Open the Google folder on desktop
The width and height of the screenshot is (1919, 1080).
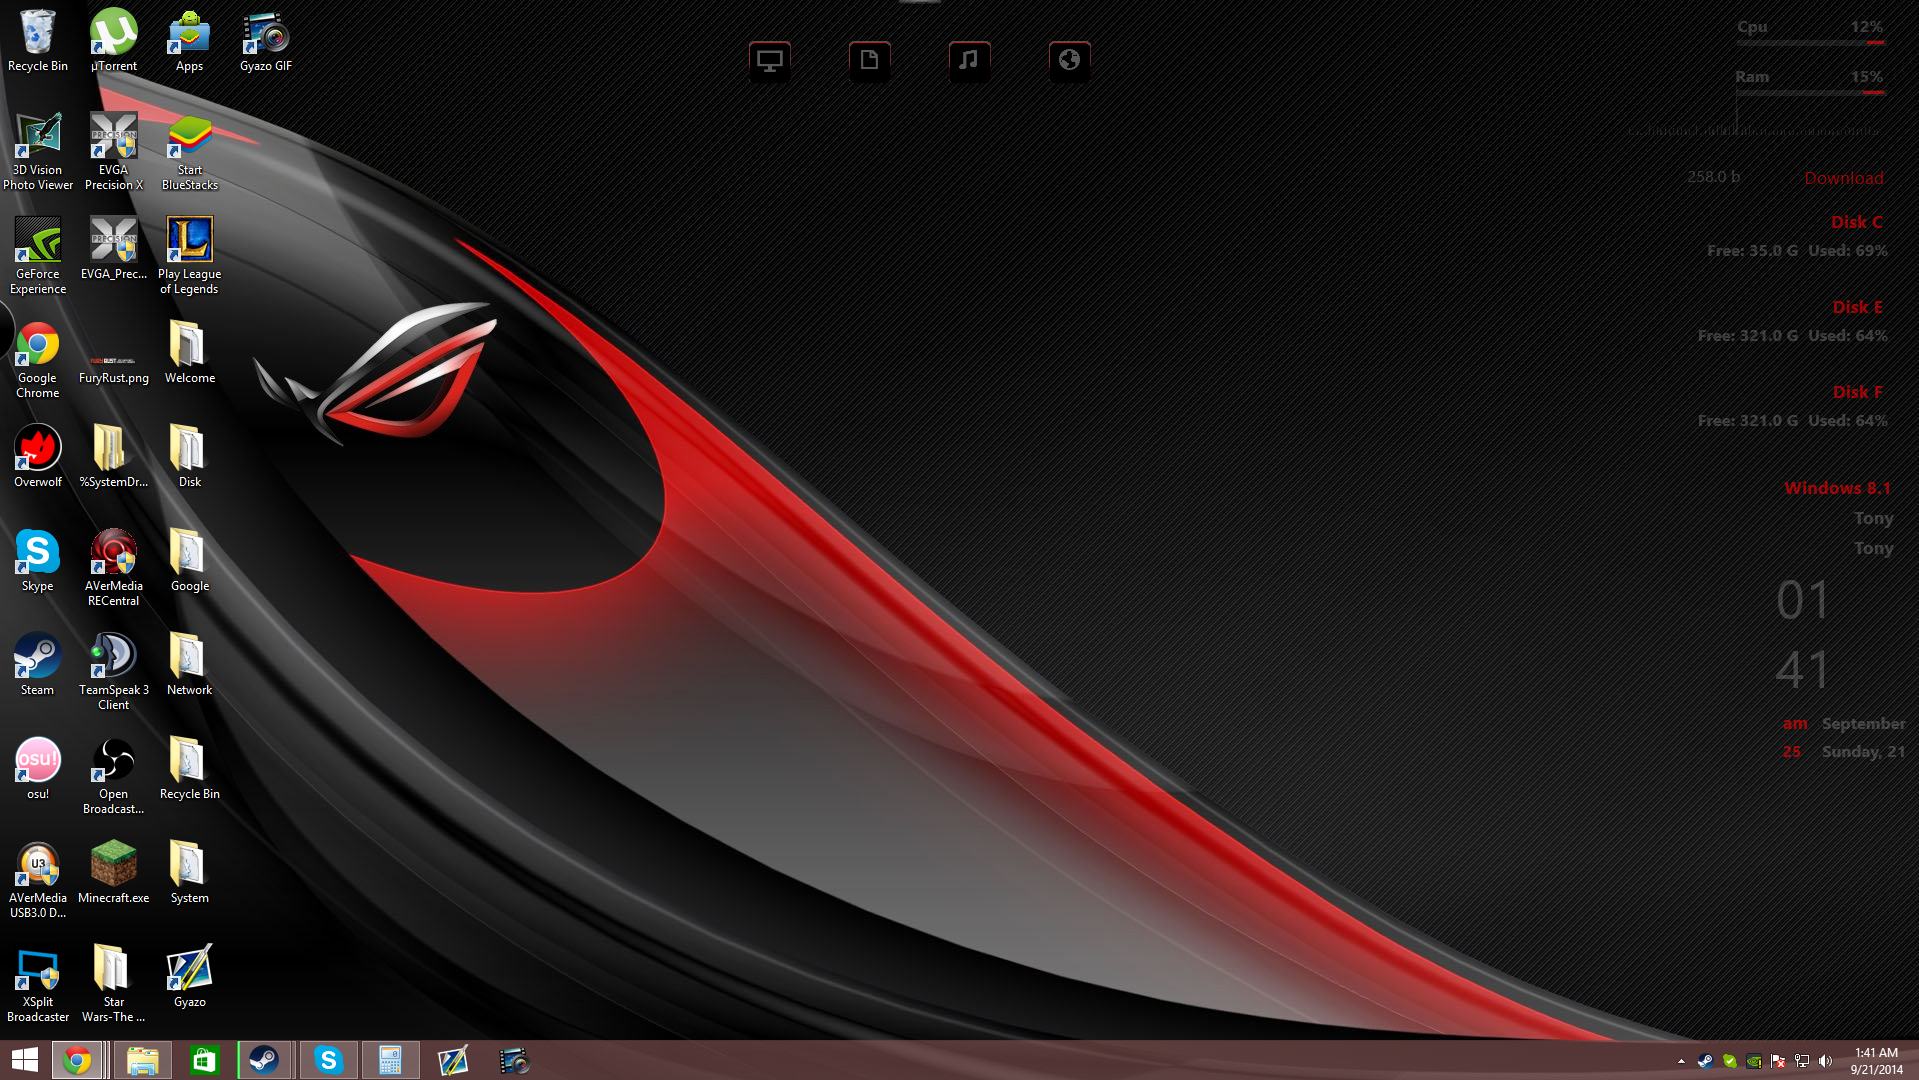pyautogui.click(x=189, y=560)
